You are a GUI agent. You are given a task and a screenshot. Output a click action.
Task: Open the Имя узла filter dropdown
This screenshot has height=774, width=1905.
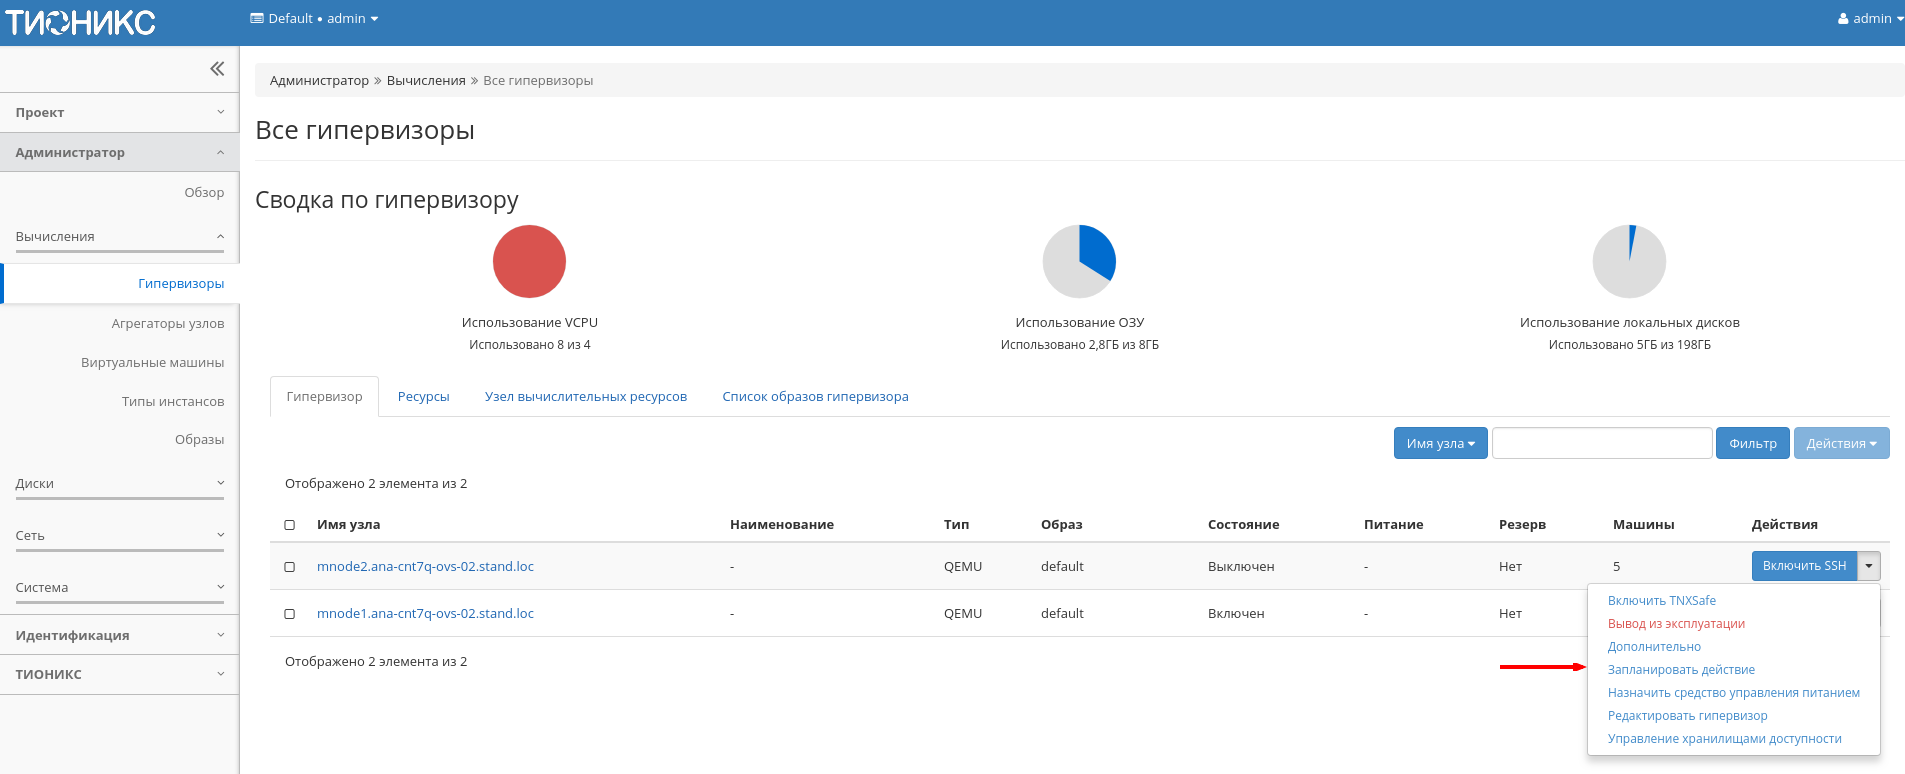click(x=1440, y=443)
